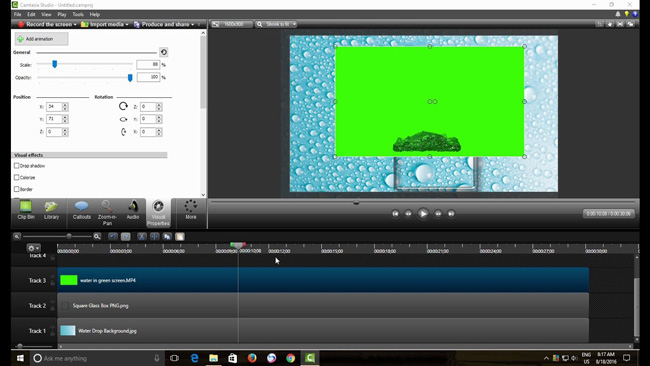Enable the Drop shadow checkbox
The image size is (650, 366).
(17, 165)
